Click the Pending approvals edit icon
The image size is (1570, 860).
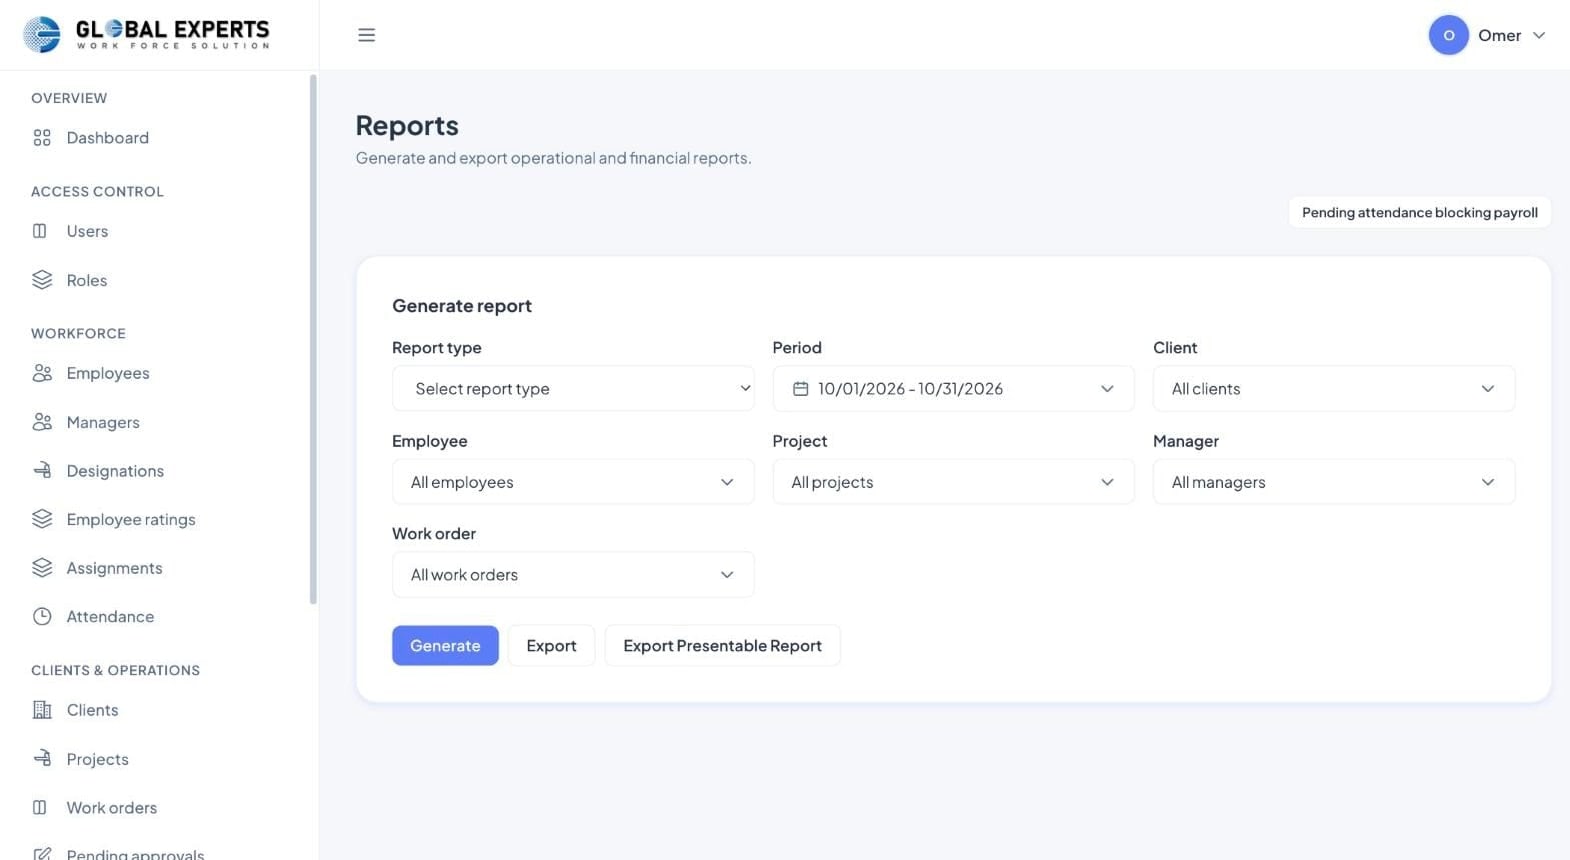pyautogui.click(x=42, y=854)
